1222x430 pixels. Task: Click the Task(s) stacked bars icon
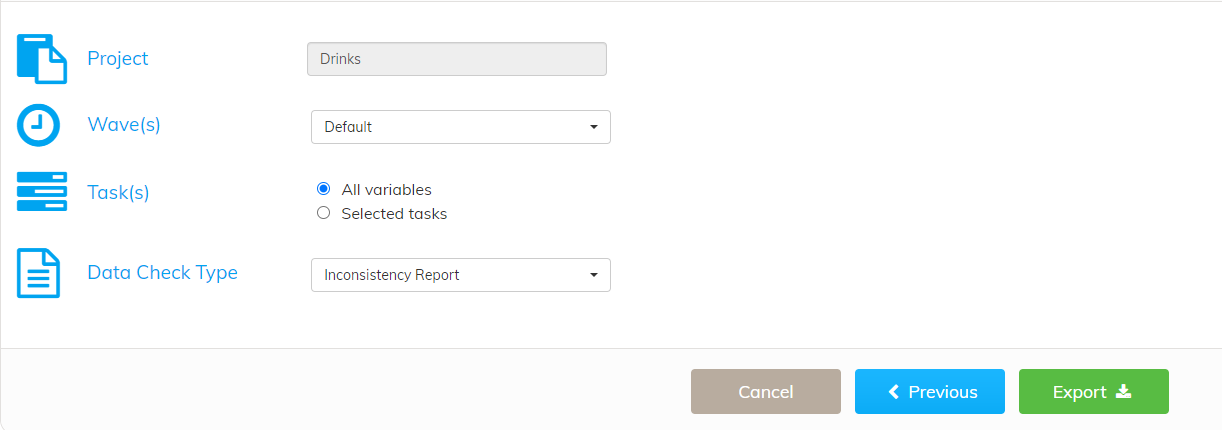pyautogui.click(x=42, y=191)
